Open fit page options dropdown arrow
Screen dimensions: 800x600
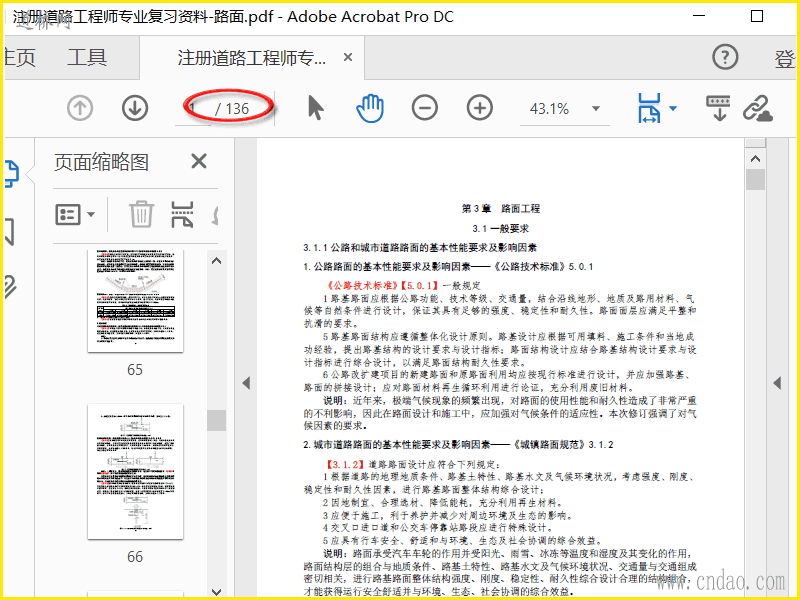(672, 108)
